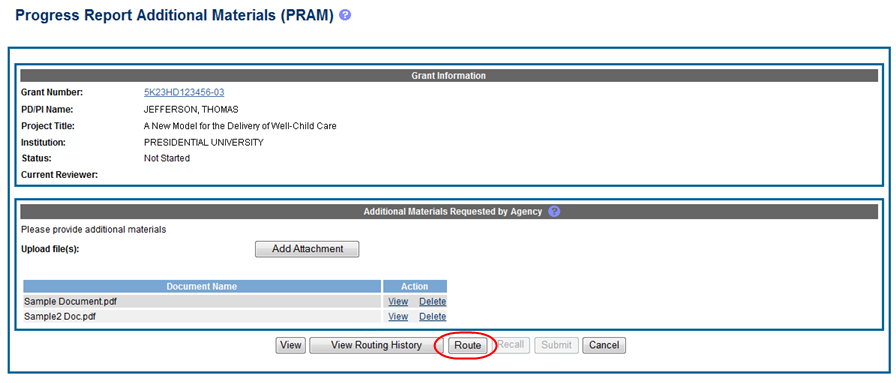Viewport: 896px width, 383px height.
Task: Open help icon beside PRAM page title
Action: point(345,15)
